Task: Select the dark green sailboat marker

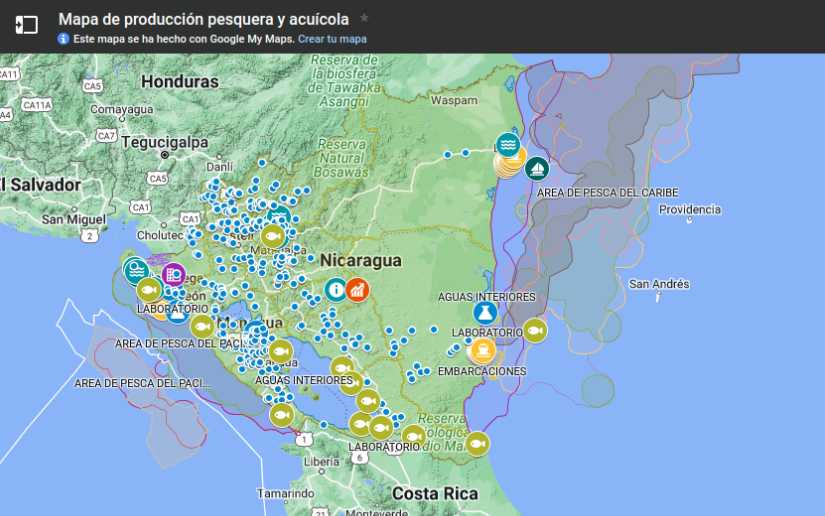Action: [x=537, y=168]
